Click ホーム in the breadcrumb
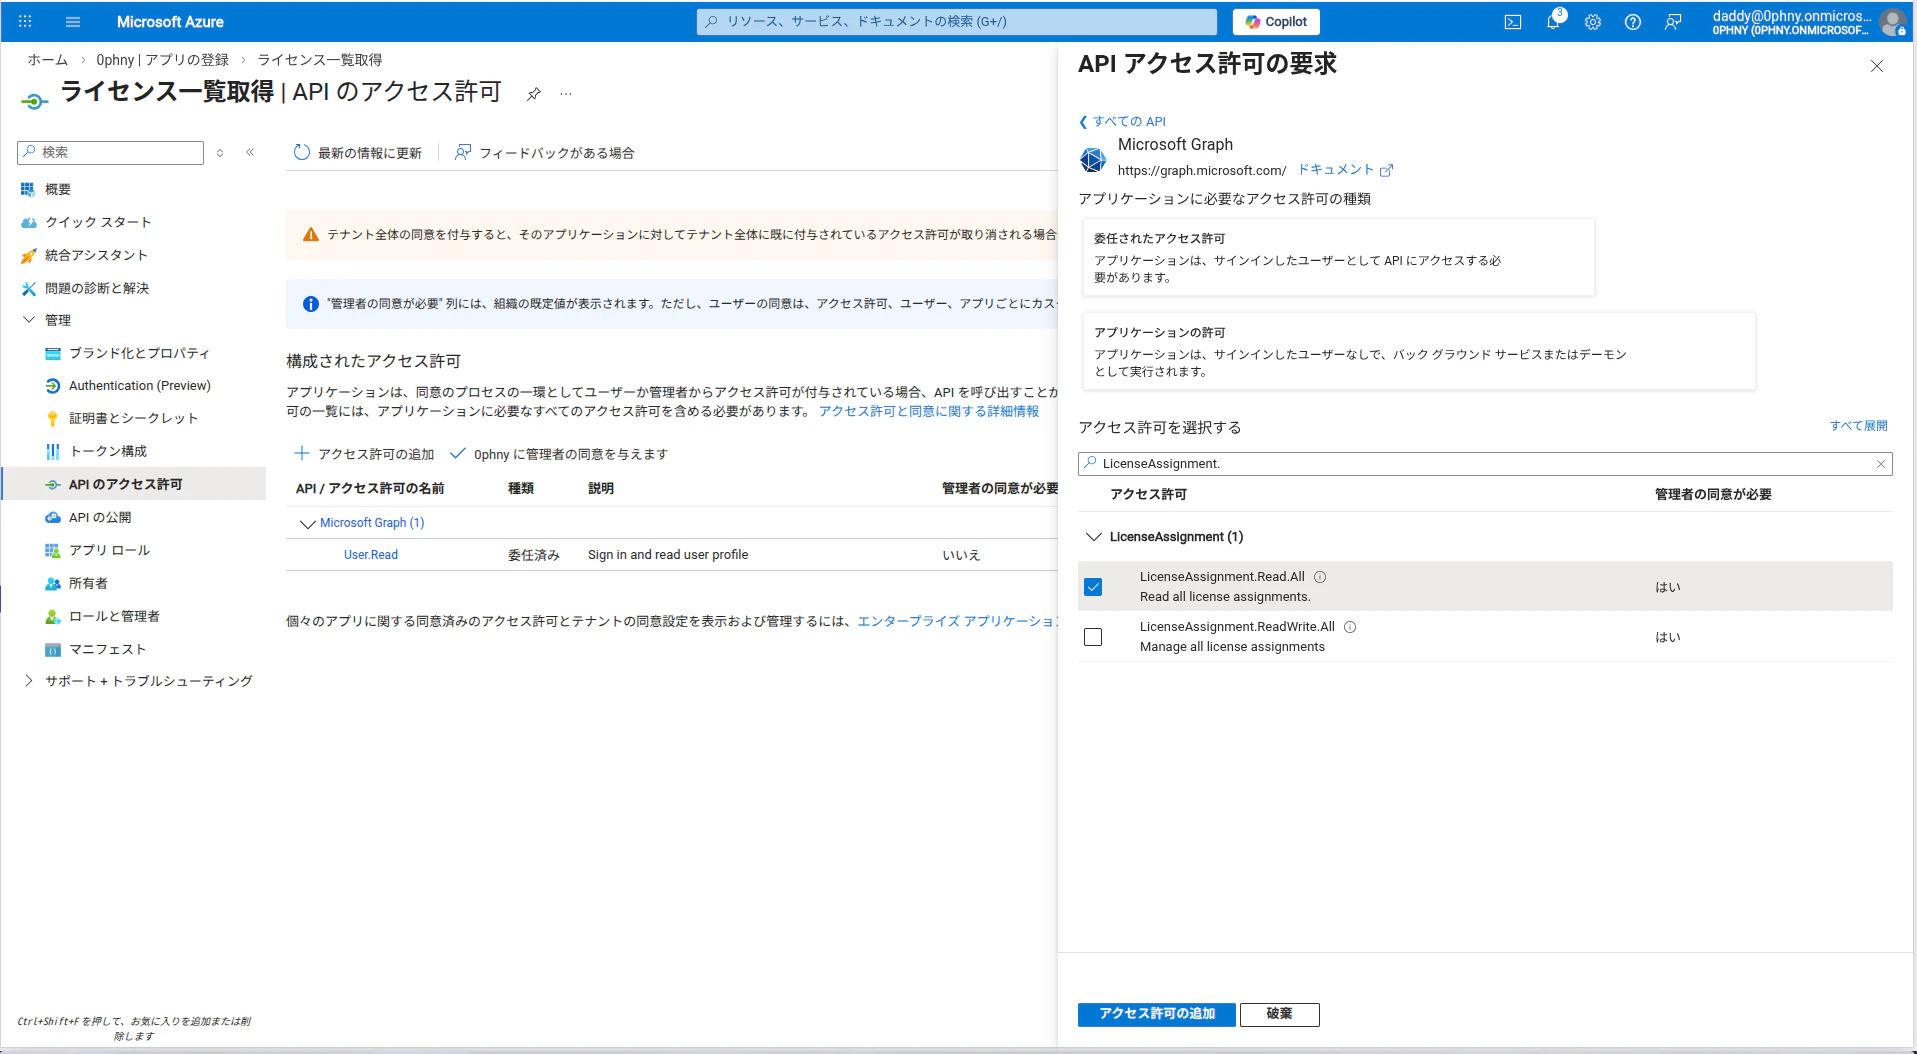 pyautogui.click(x=48, y=60)
